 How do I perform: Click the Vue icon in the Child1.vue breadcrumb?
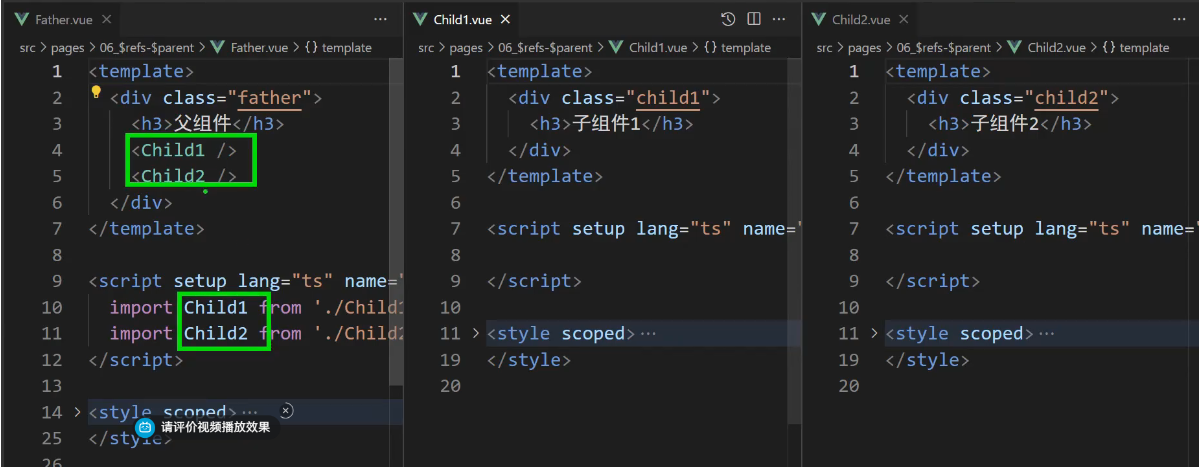617,47
